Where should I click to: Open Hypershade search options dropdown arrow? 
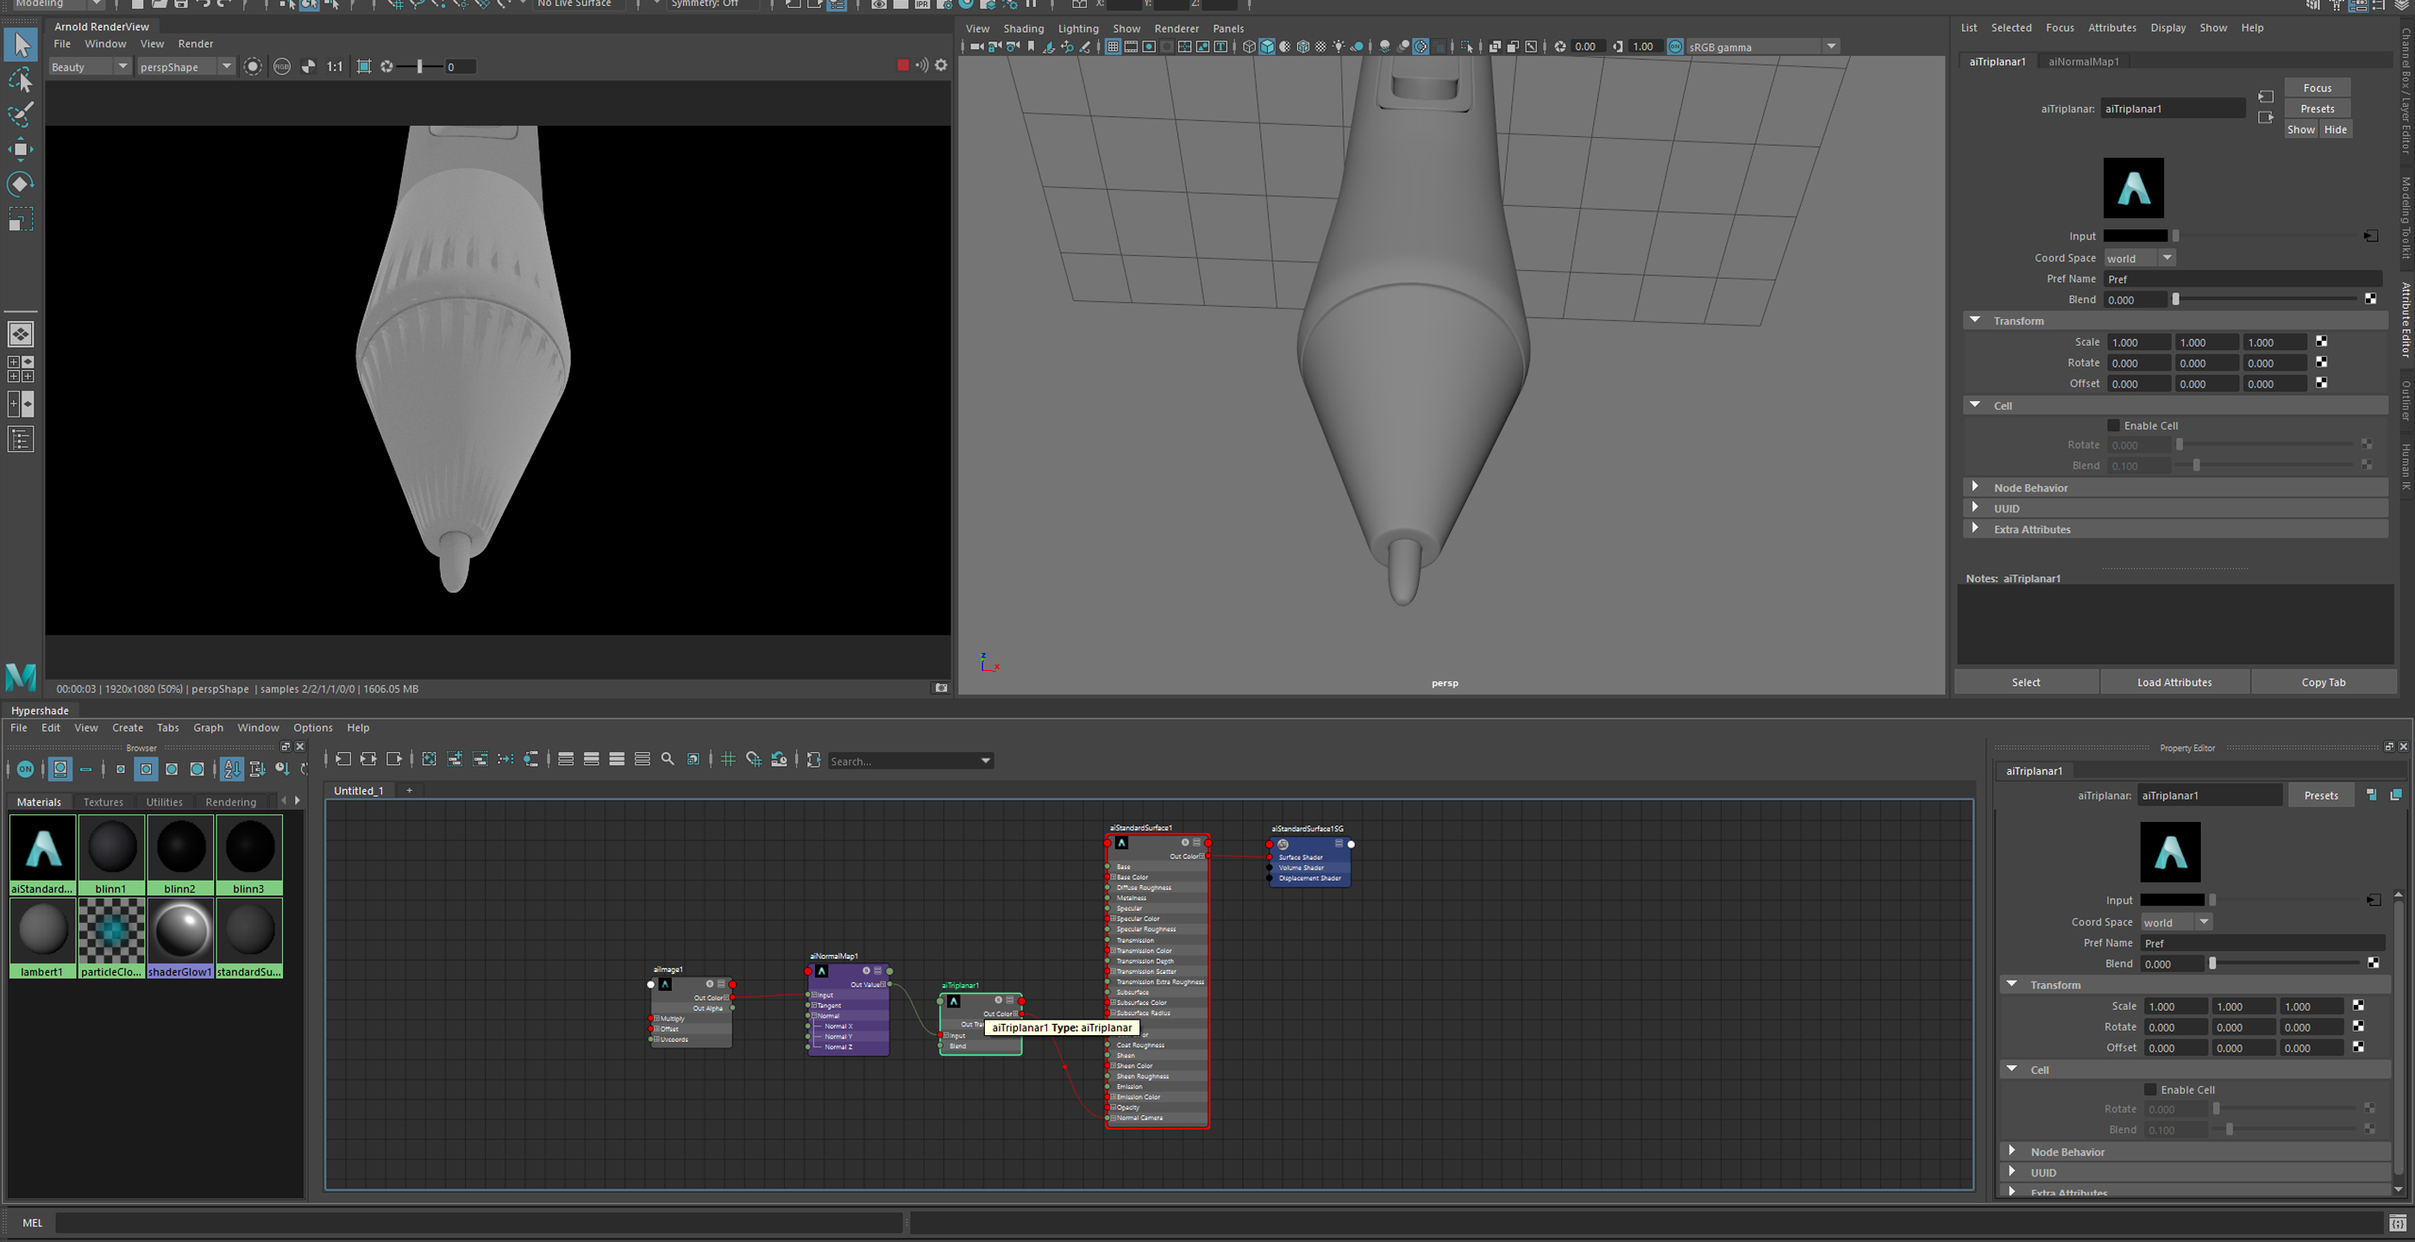(985, 761)
